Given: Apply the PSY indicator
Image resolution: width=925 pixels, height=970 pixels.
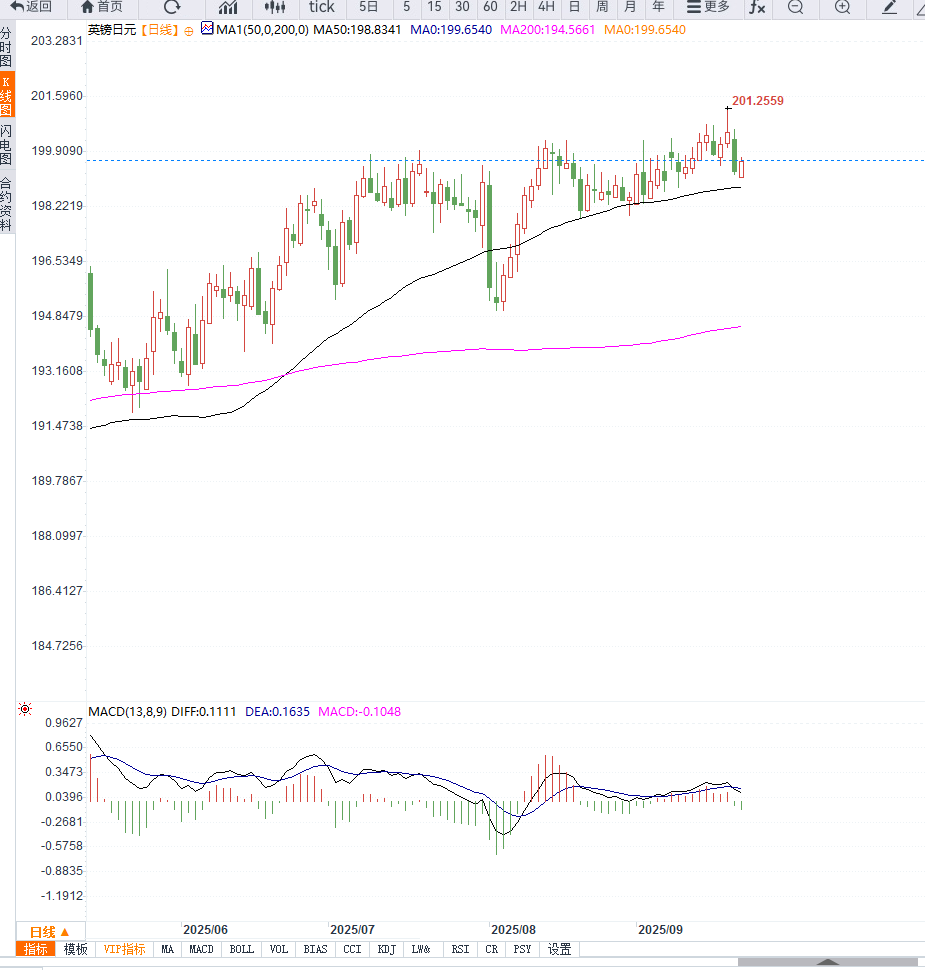Looking at the screenshot, I should tap(522, 949).
